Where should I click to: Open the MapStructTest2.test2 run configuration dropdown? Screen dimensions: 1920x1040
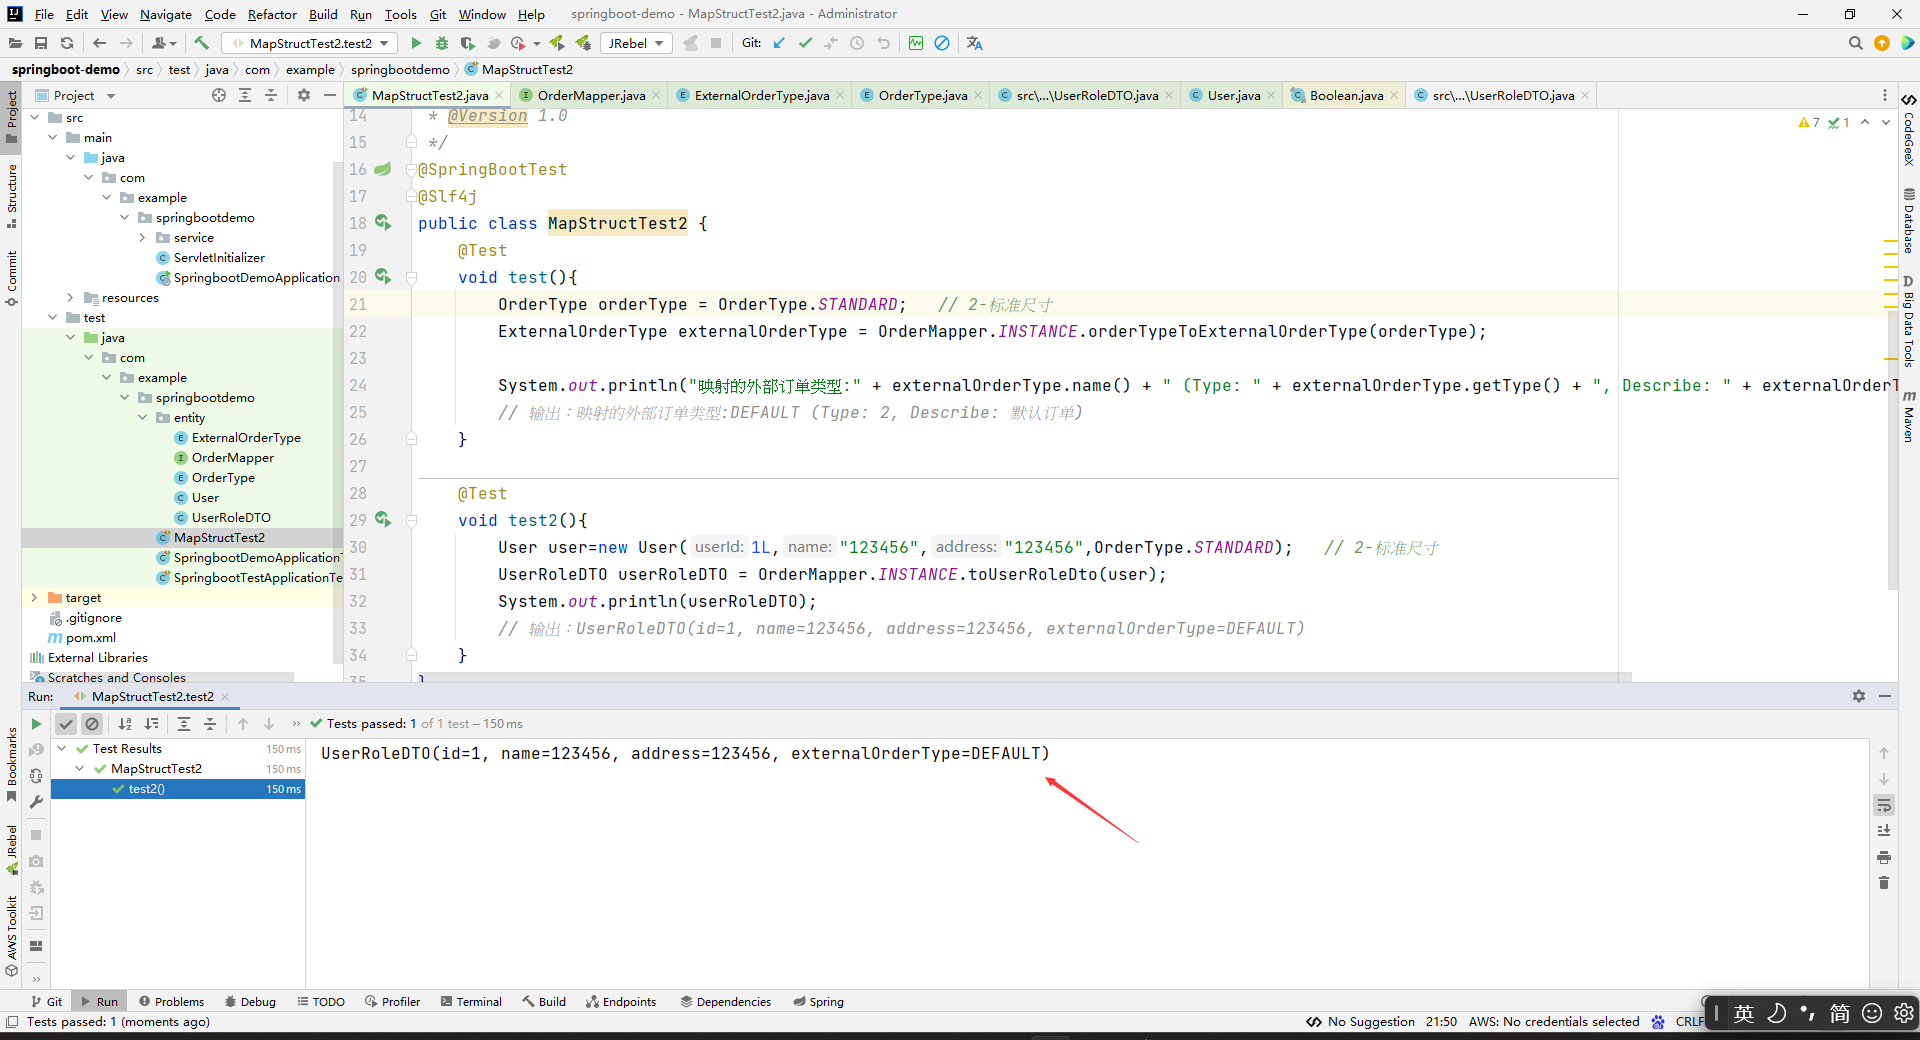310,43
